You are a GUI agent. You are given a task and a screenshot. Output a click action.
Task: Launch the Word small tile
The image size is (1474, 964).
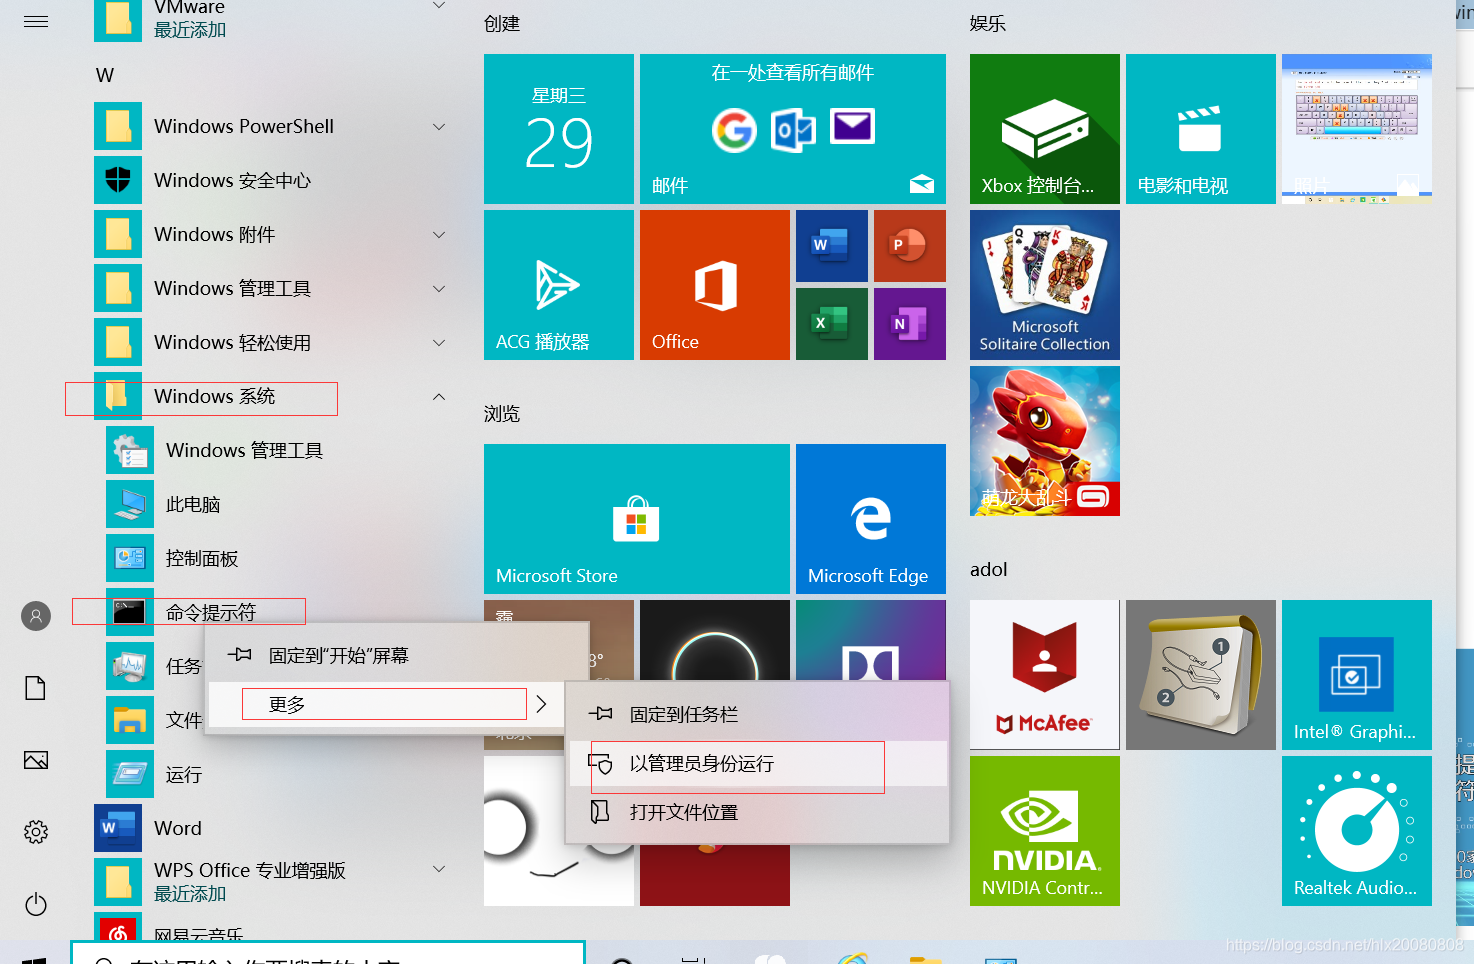pyautogui.click(x=831, y=246)
